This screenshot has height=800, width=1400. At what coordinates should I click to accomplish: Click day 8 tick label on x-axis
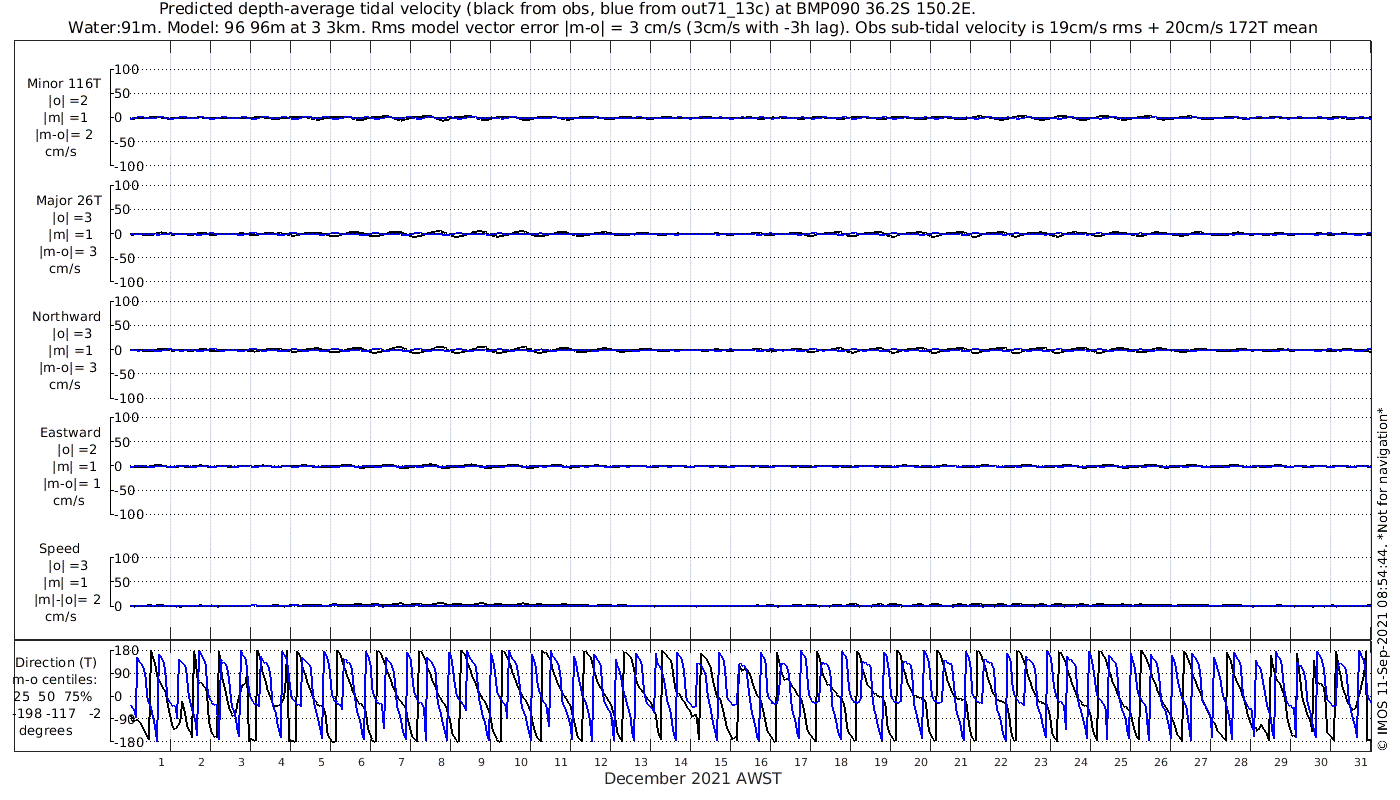tap(441, 762)
